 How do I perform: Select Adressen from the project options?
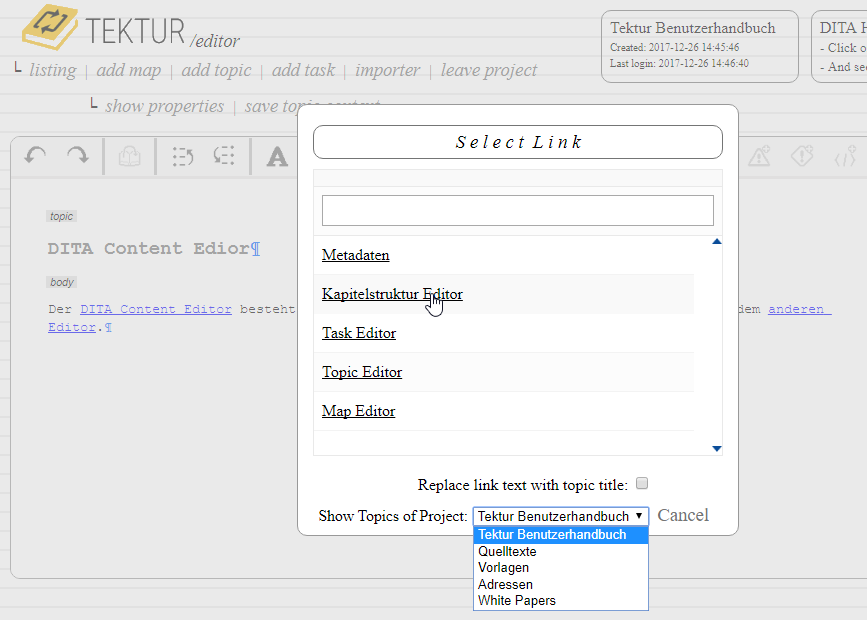tap(505, 584)
